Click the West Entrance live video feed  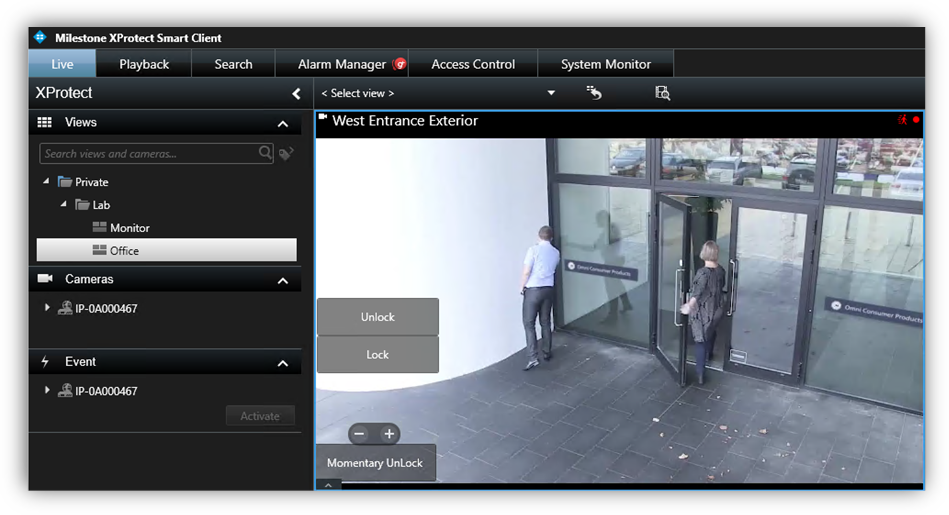(619, 310)
